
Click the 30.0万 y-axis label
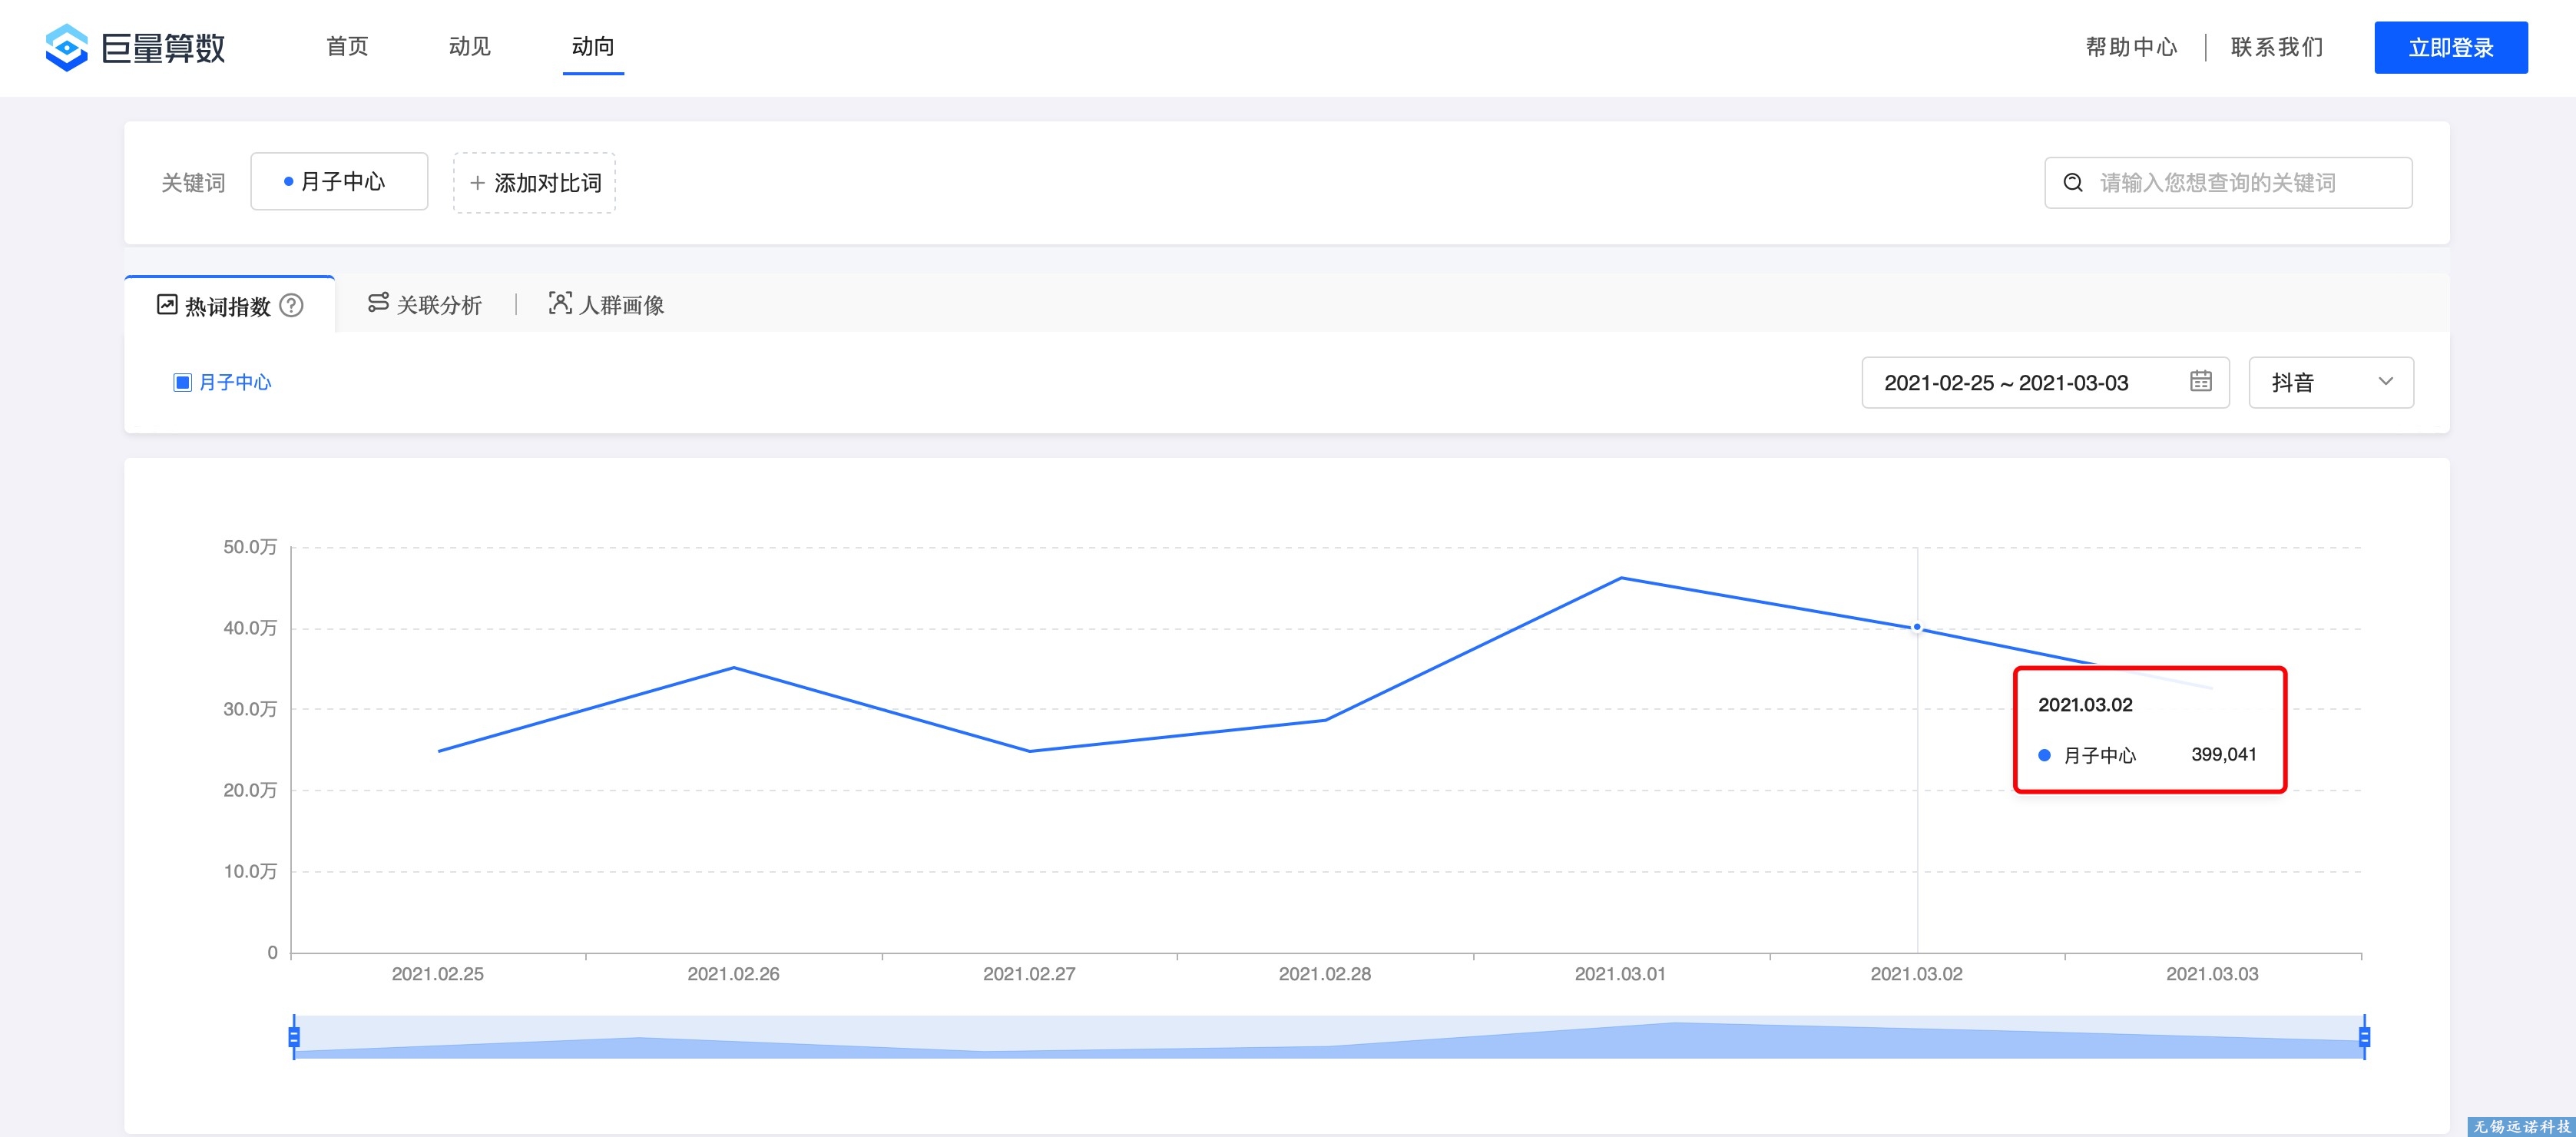(250, 709)
